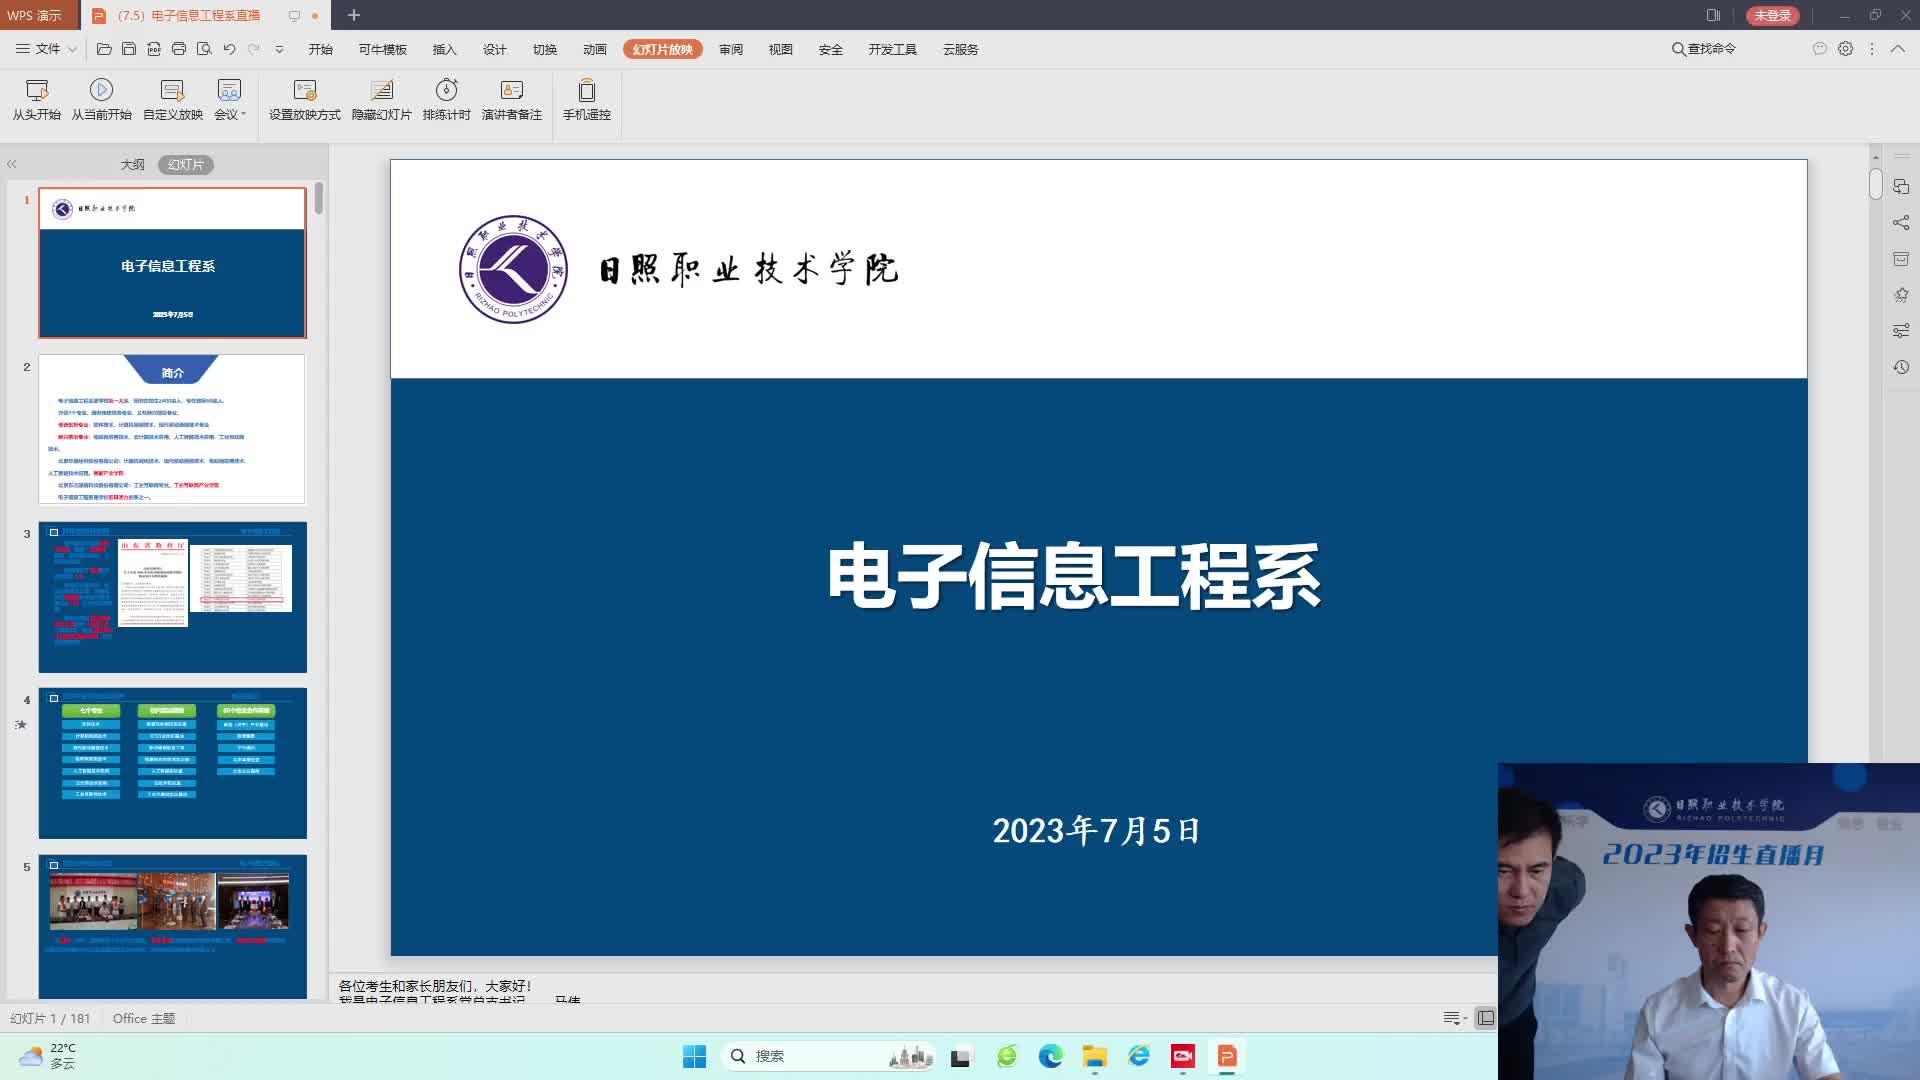Open the feedback chat bubble icon
Image resolution: width=1920 pixels, height=1080 pixels.
(1820, 49)
